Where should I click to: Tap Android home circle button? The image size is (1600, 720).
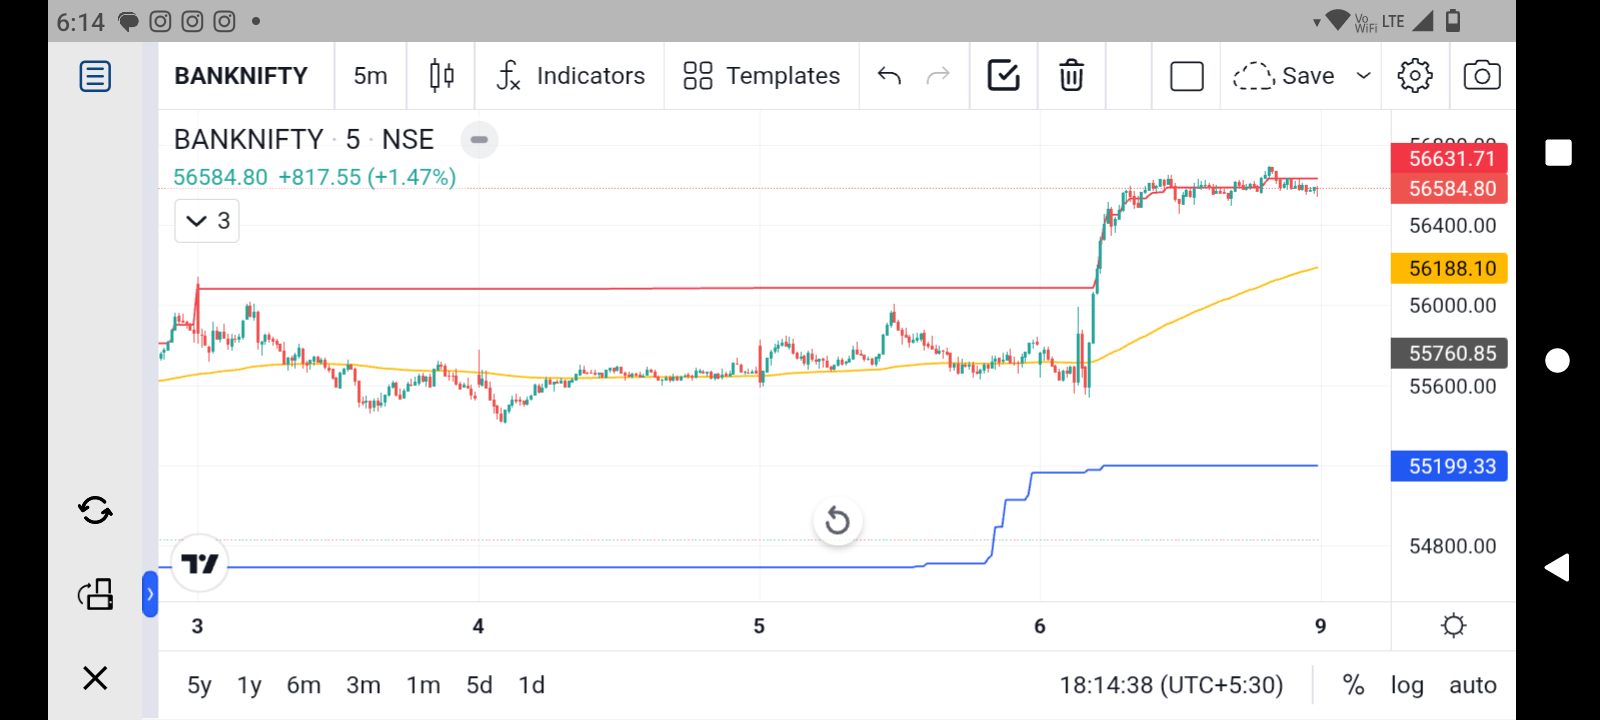(1558, 360)
